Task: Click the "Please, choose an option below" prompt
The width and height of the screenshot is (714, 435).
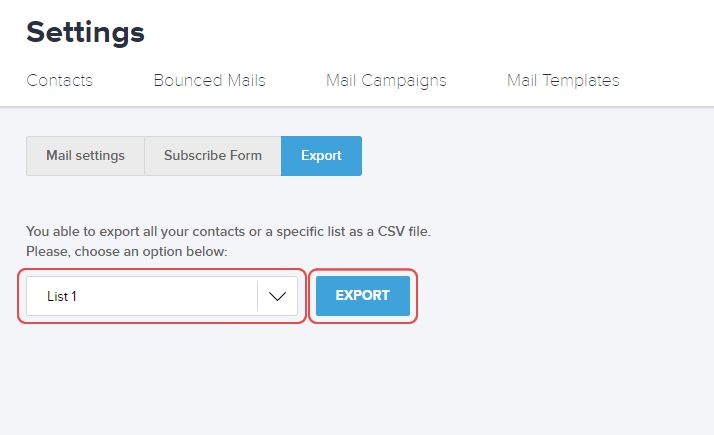Action: [x=127, y=251]
